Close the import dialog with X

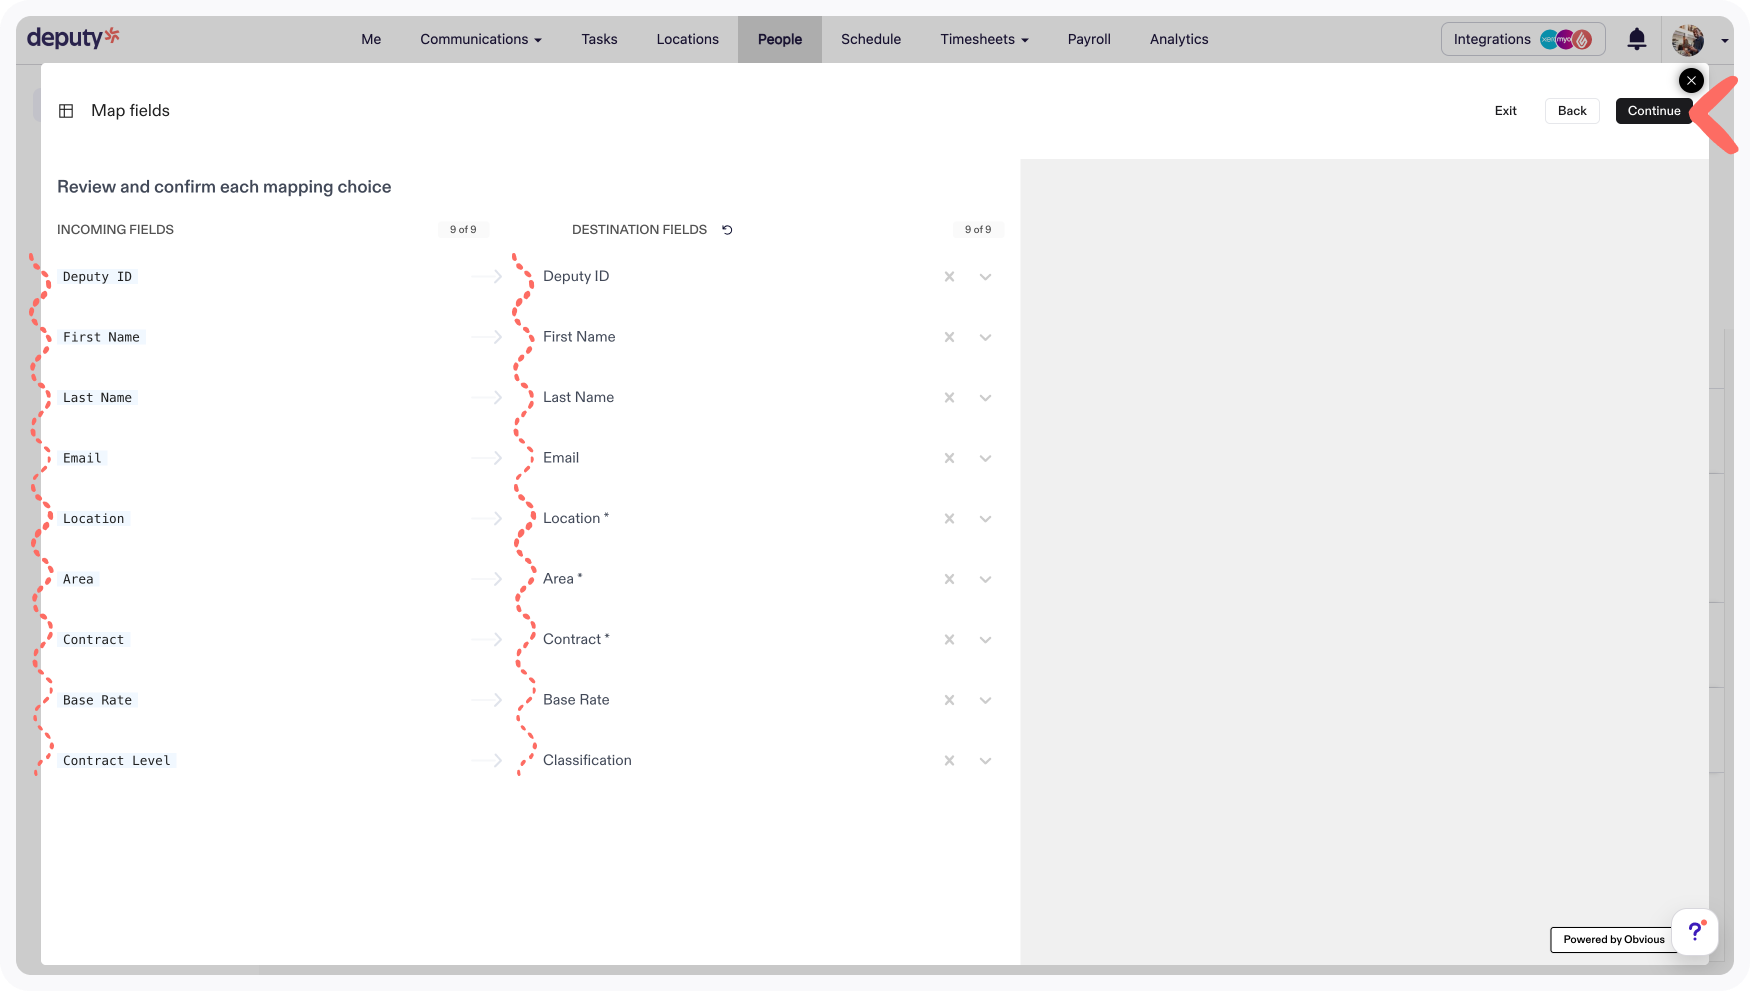[x=1691, y=80]
